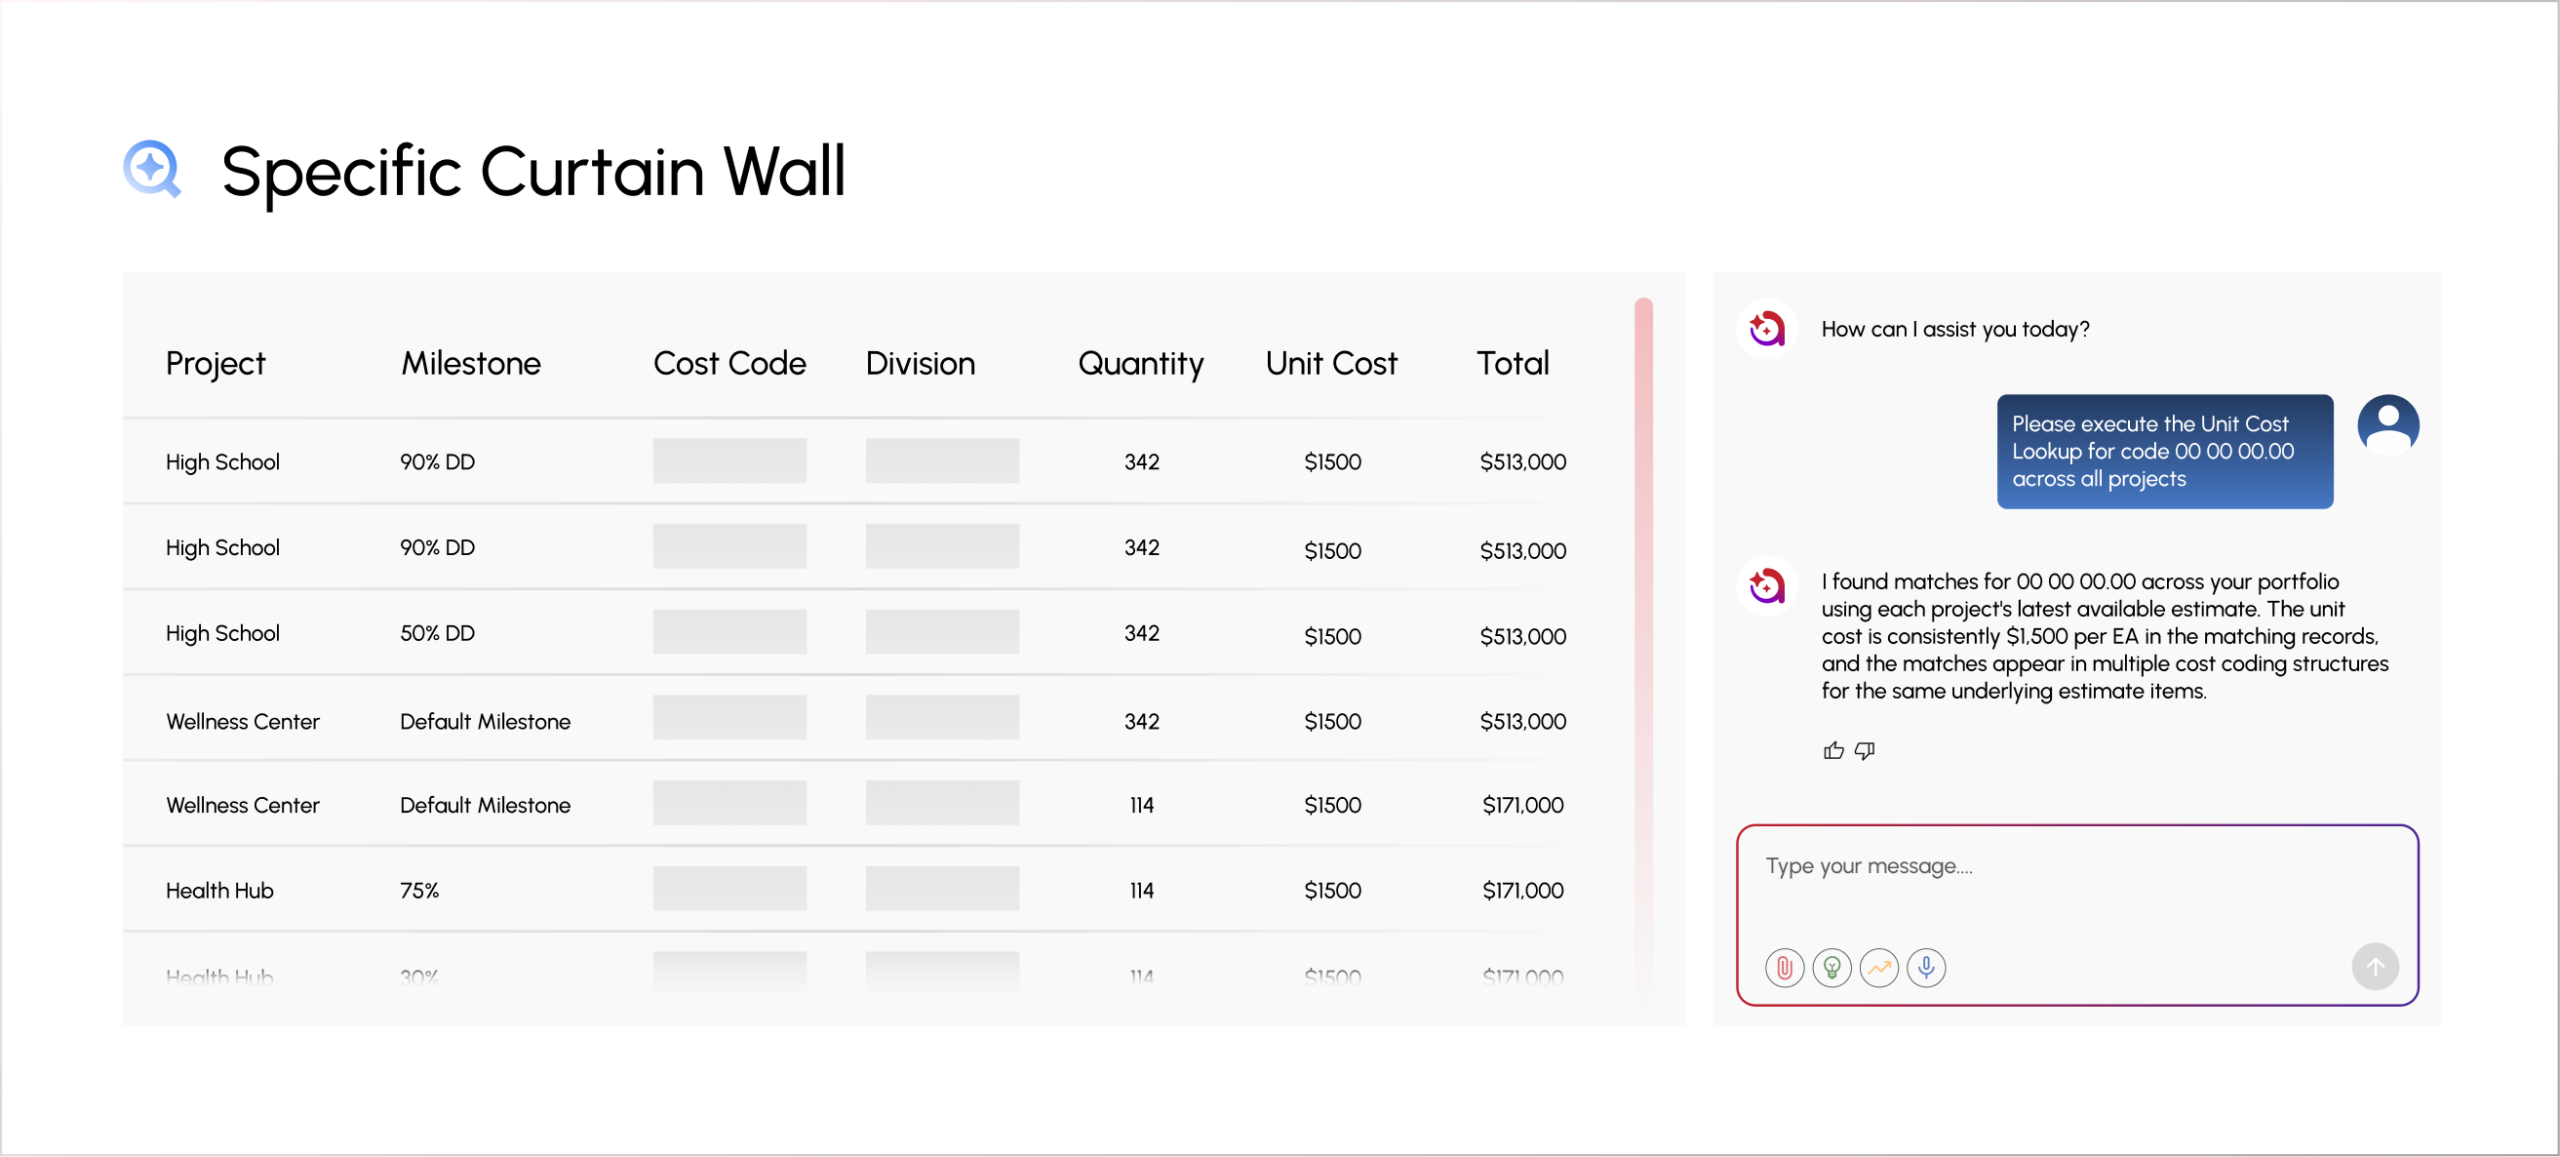The image size is (2560, 1157).
Task: Click the magnifier sparkle icon beside title
Action: 152,169
